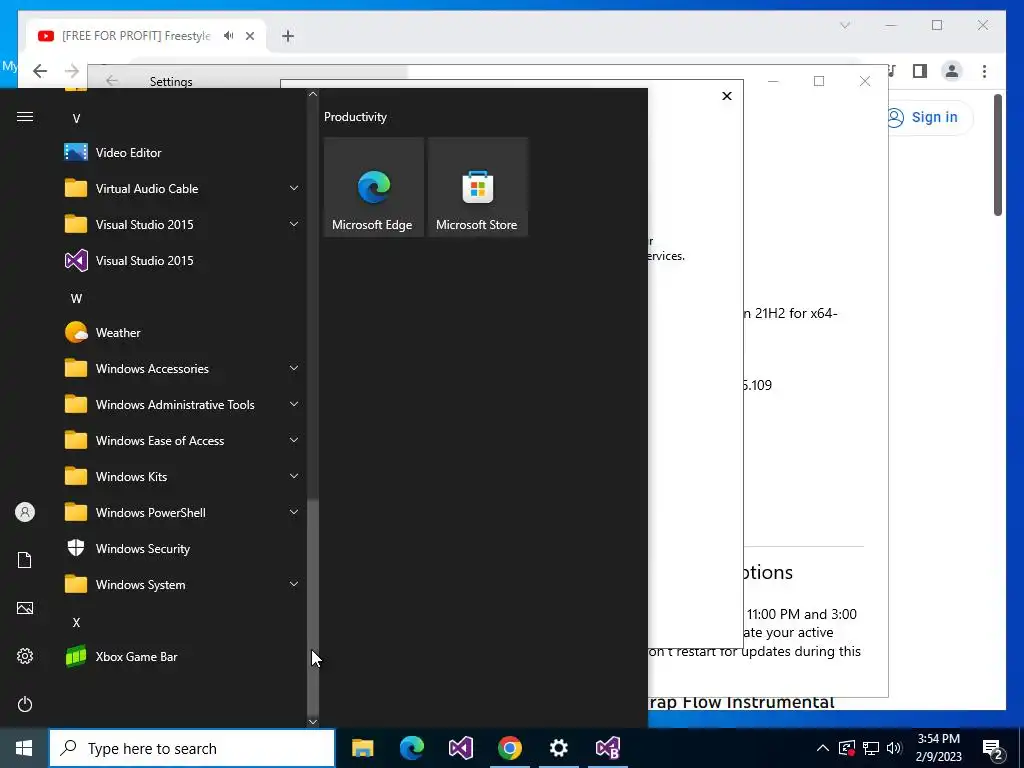Click the W letter header in app list
Image resolution: width=1024 pixels, height=768 pixels.
tap(76, 298)
